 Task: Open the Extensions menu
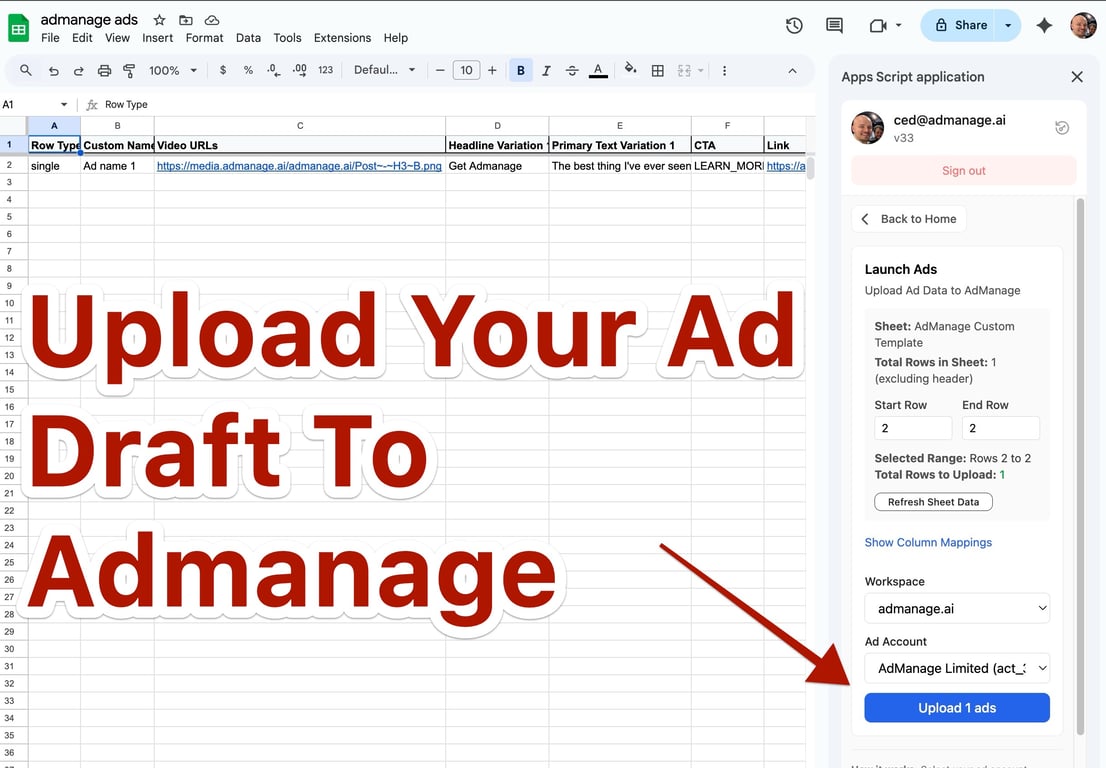(342, 38)
